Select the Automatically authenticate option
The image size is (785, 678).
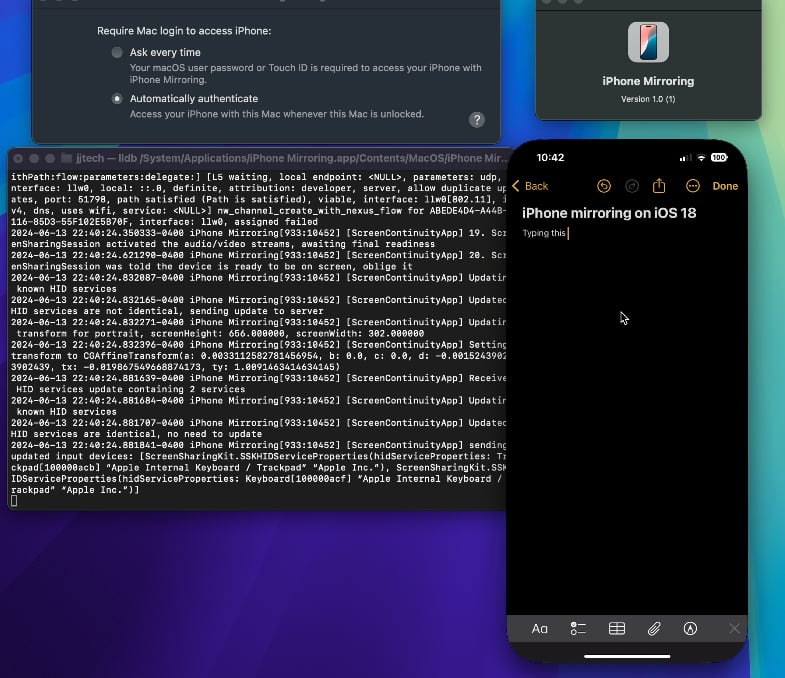(118, 99)
